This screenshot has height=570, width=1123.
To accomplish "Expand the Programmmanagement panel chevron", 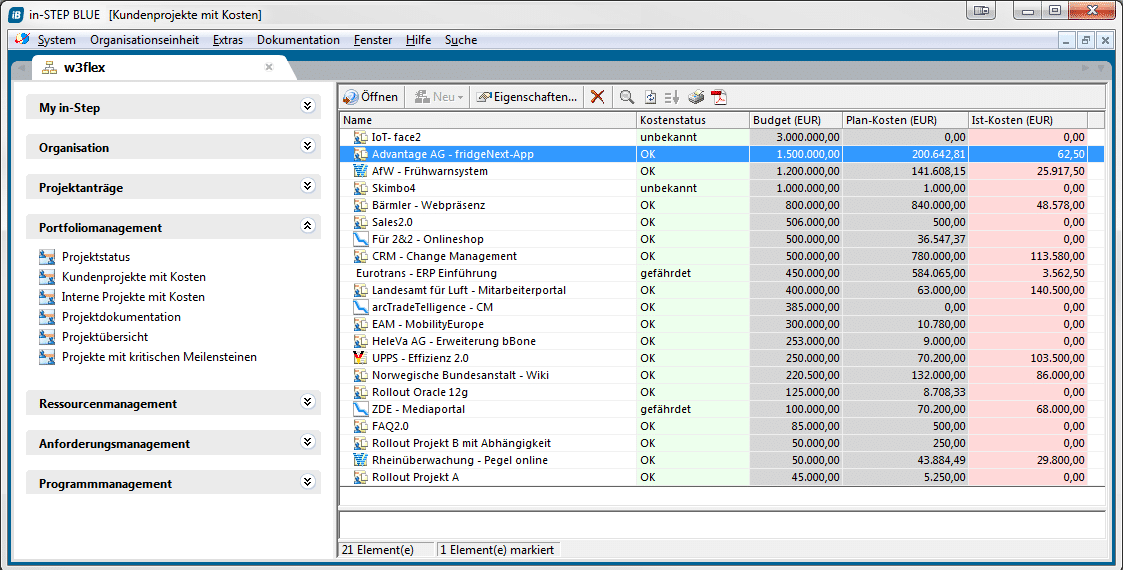I will [307, 483].
